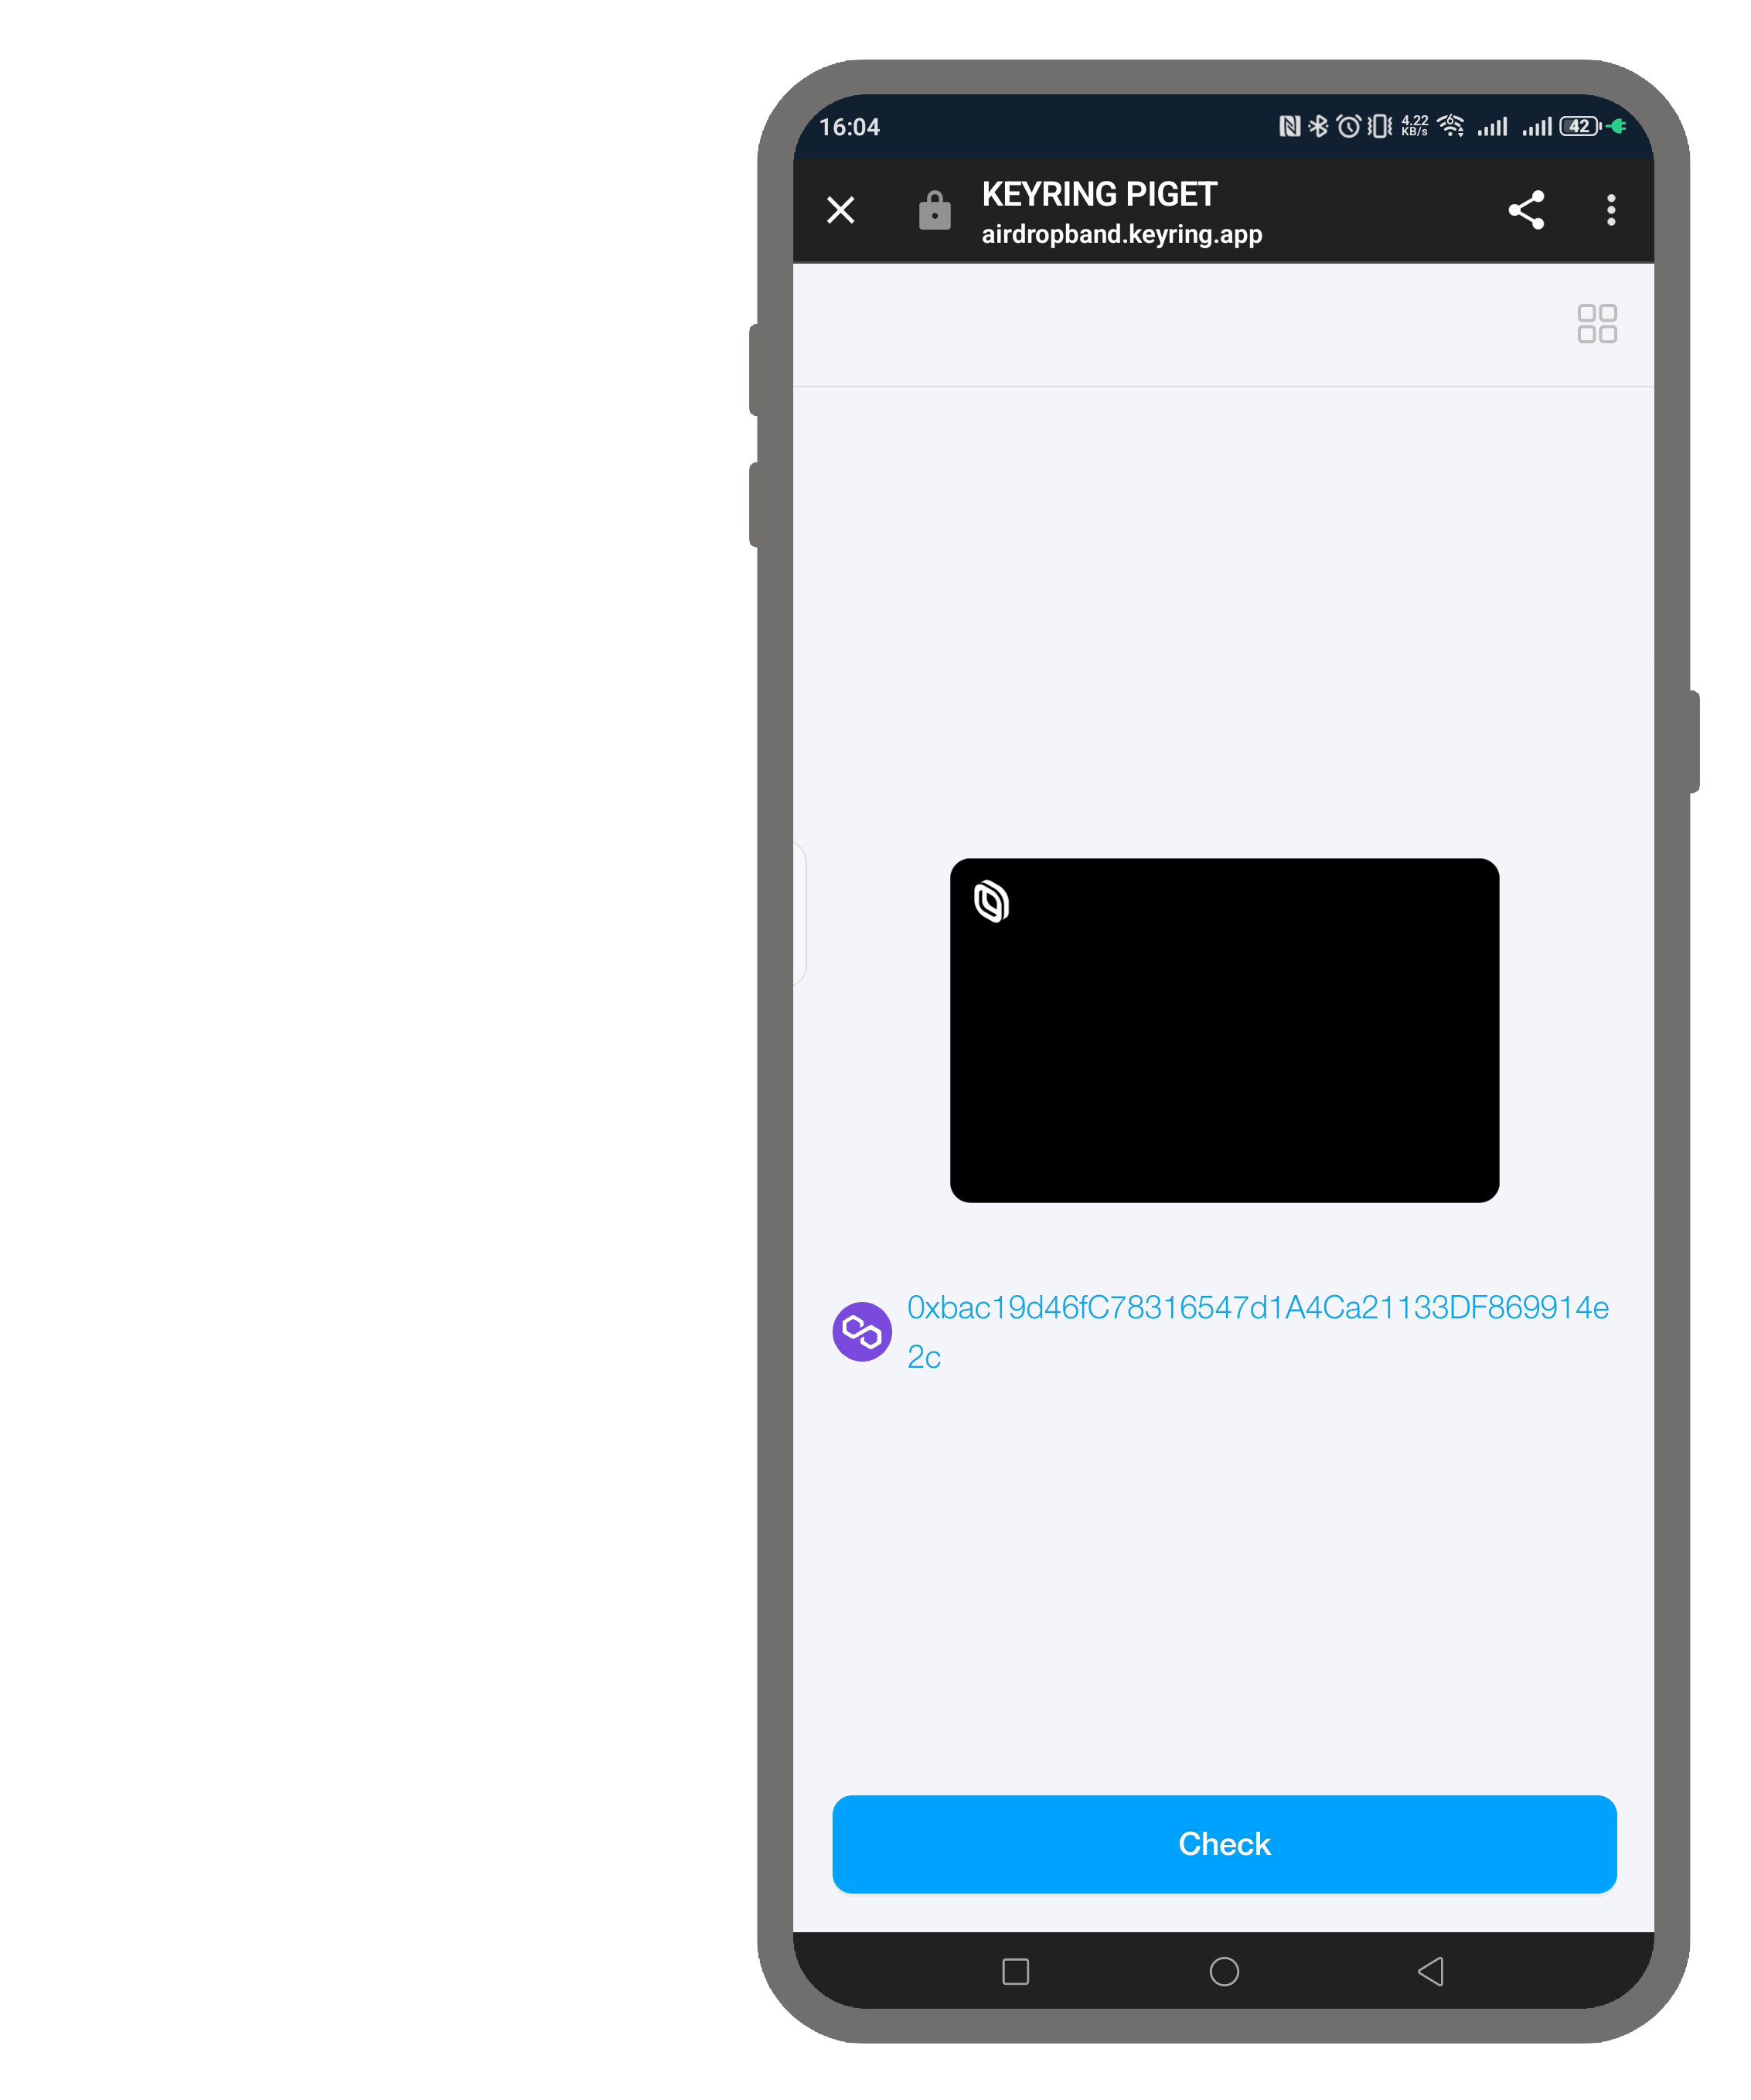This screenshot has width=1751, height=2100.
Task: Tap the airdropband.keyring.app URL text
Action: pyautogui.click(x=1121, y=234)
